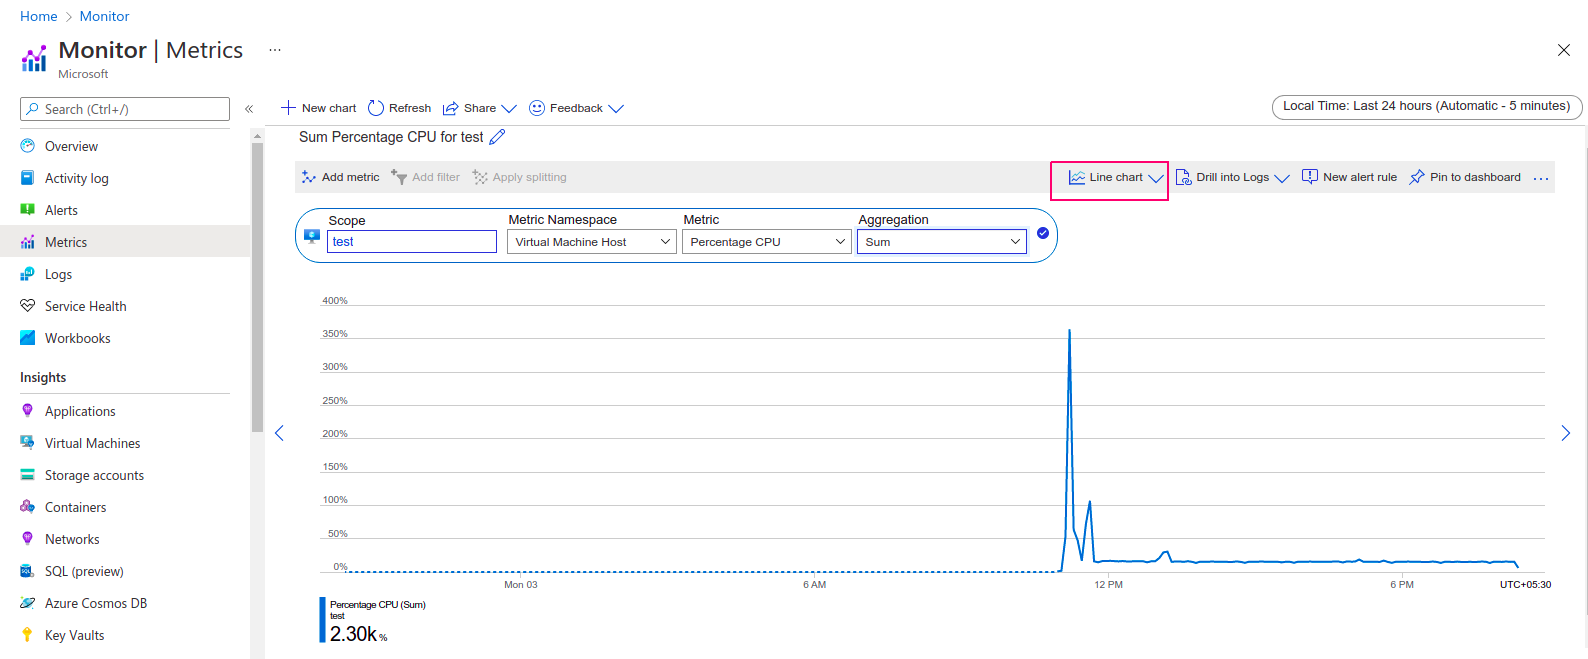1588x659 pixels.
Task: Click the Key Vaults key icon
Action: [x=27, y=635]
